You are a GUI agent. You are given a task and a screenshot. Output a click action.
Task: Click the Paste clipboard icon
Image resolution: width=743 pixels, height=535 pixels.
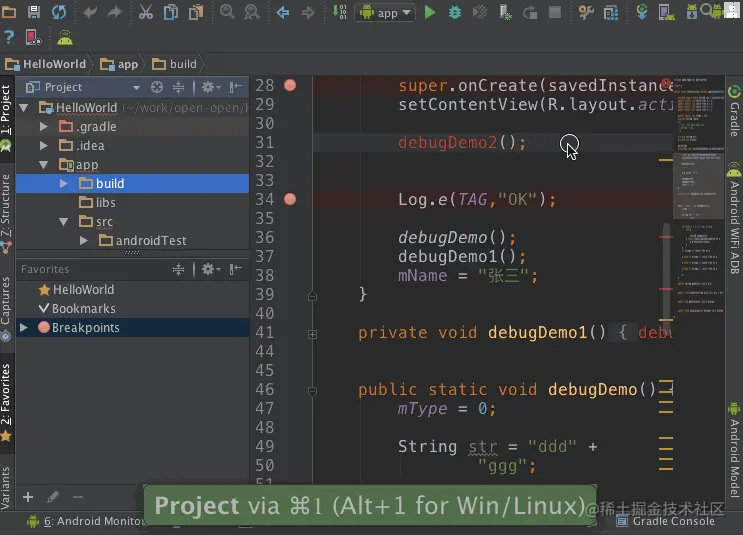pyautogui.click(x=196, y=12)
